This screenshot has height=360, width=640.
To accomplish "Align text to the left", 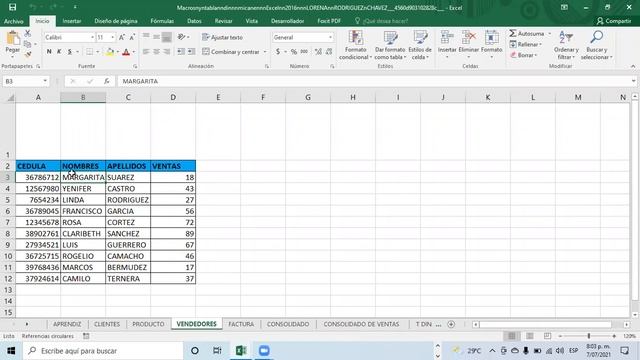I will tap(146, 51).
